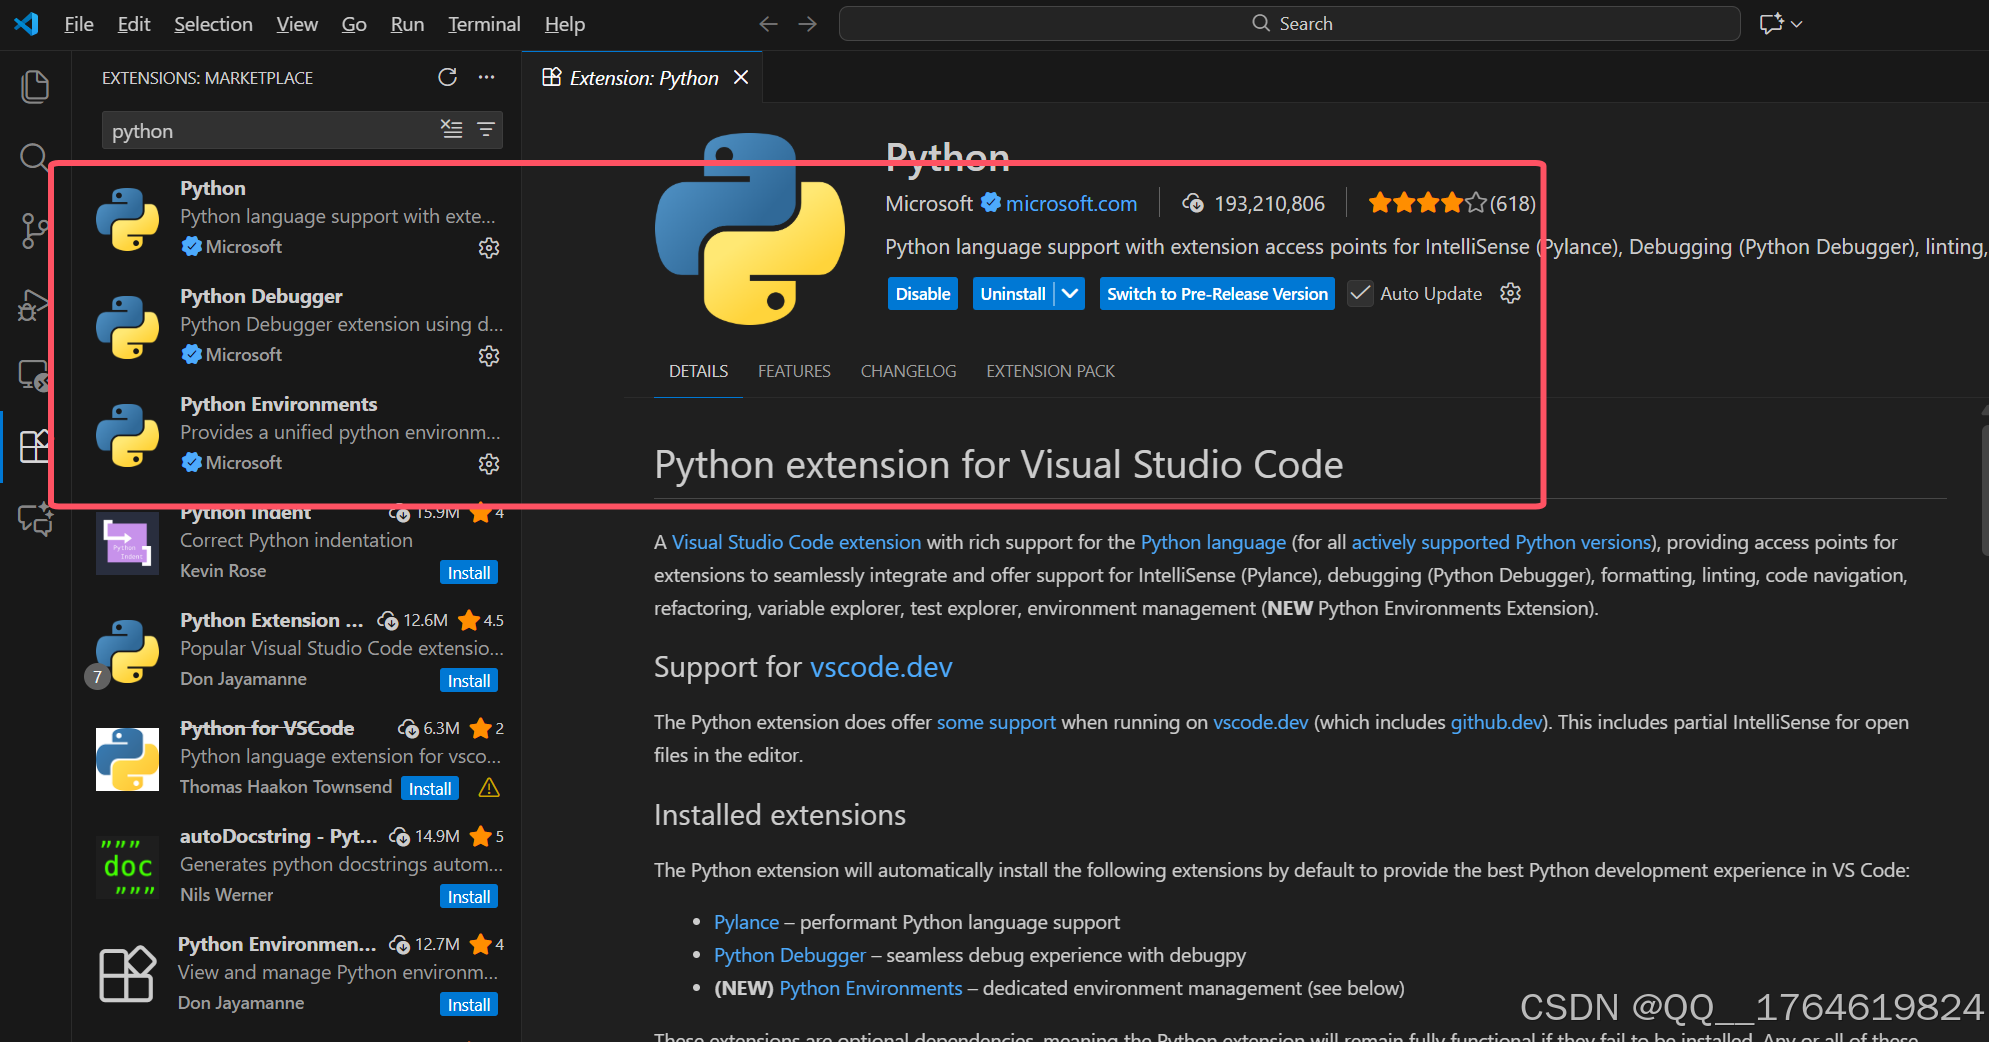The image size is (1989, 1042).
Task: Open extensions view more actions menu
Action: [486, 77]
